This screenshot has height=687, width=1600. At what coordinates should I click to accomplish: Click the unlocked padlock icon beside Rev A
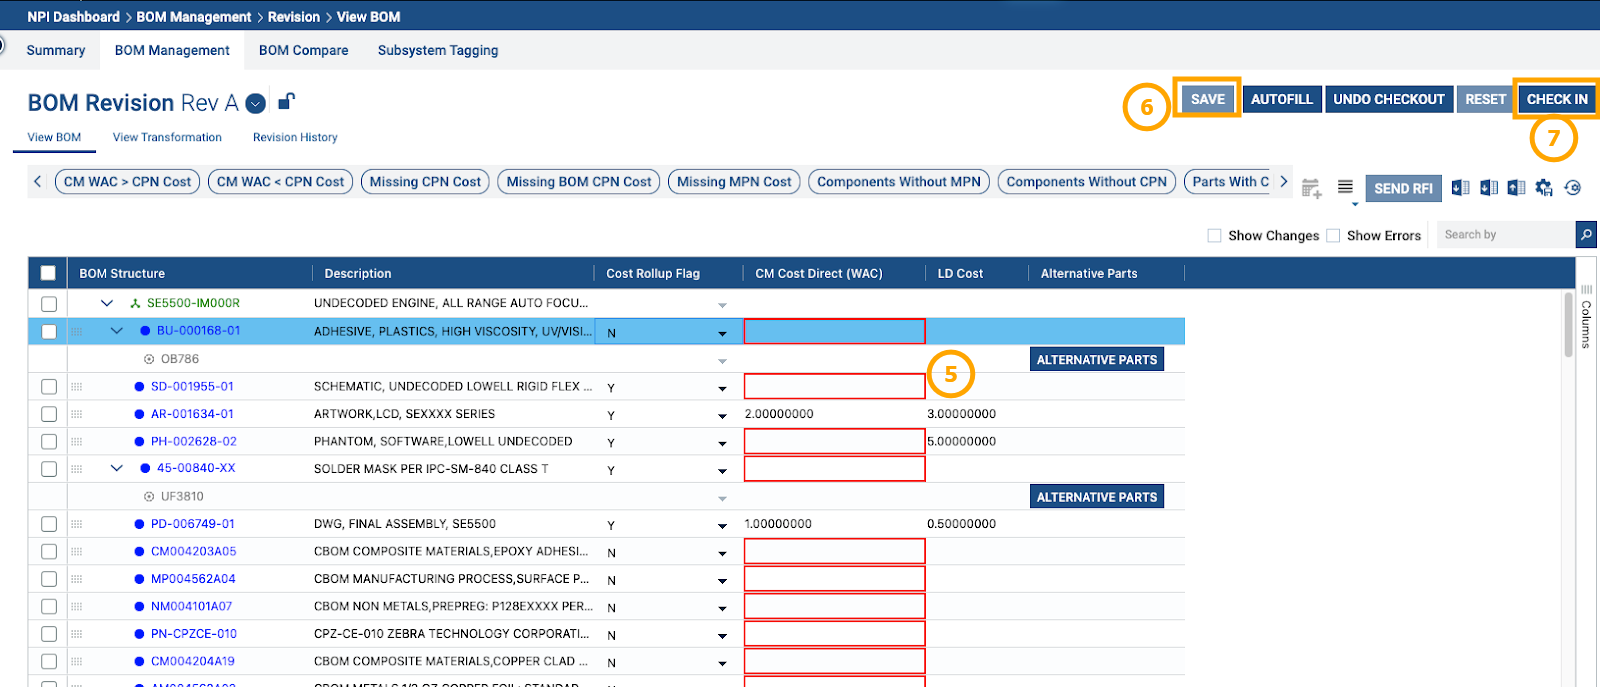pyautogui.click(x=286, y=101)
